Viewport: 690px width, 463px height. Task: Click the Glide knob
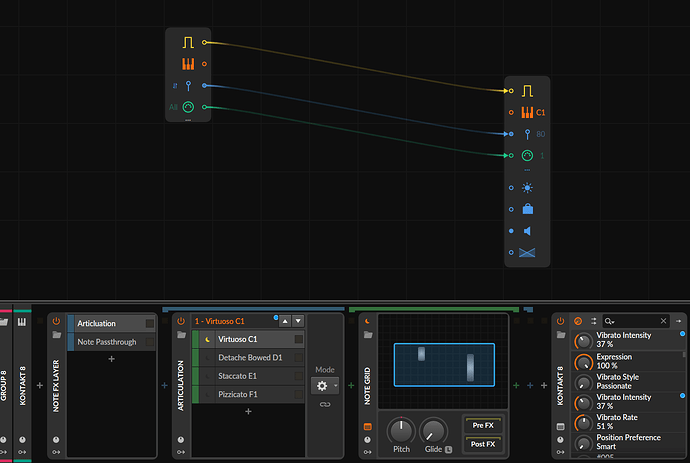click(433, 431)
